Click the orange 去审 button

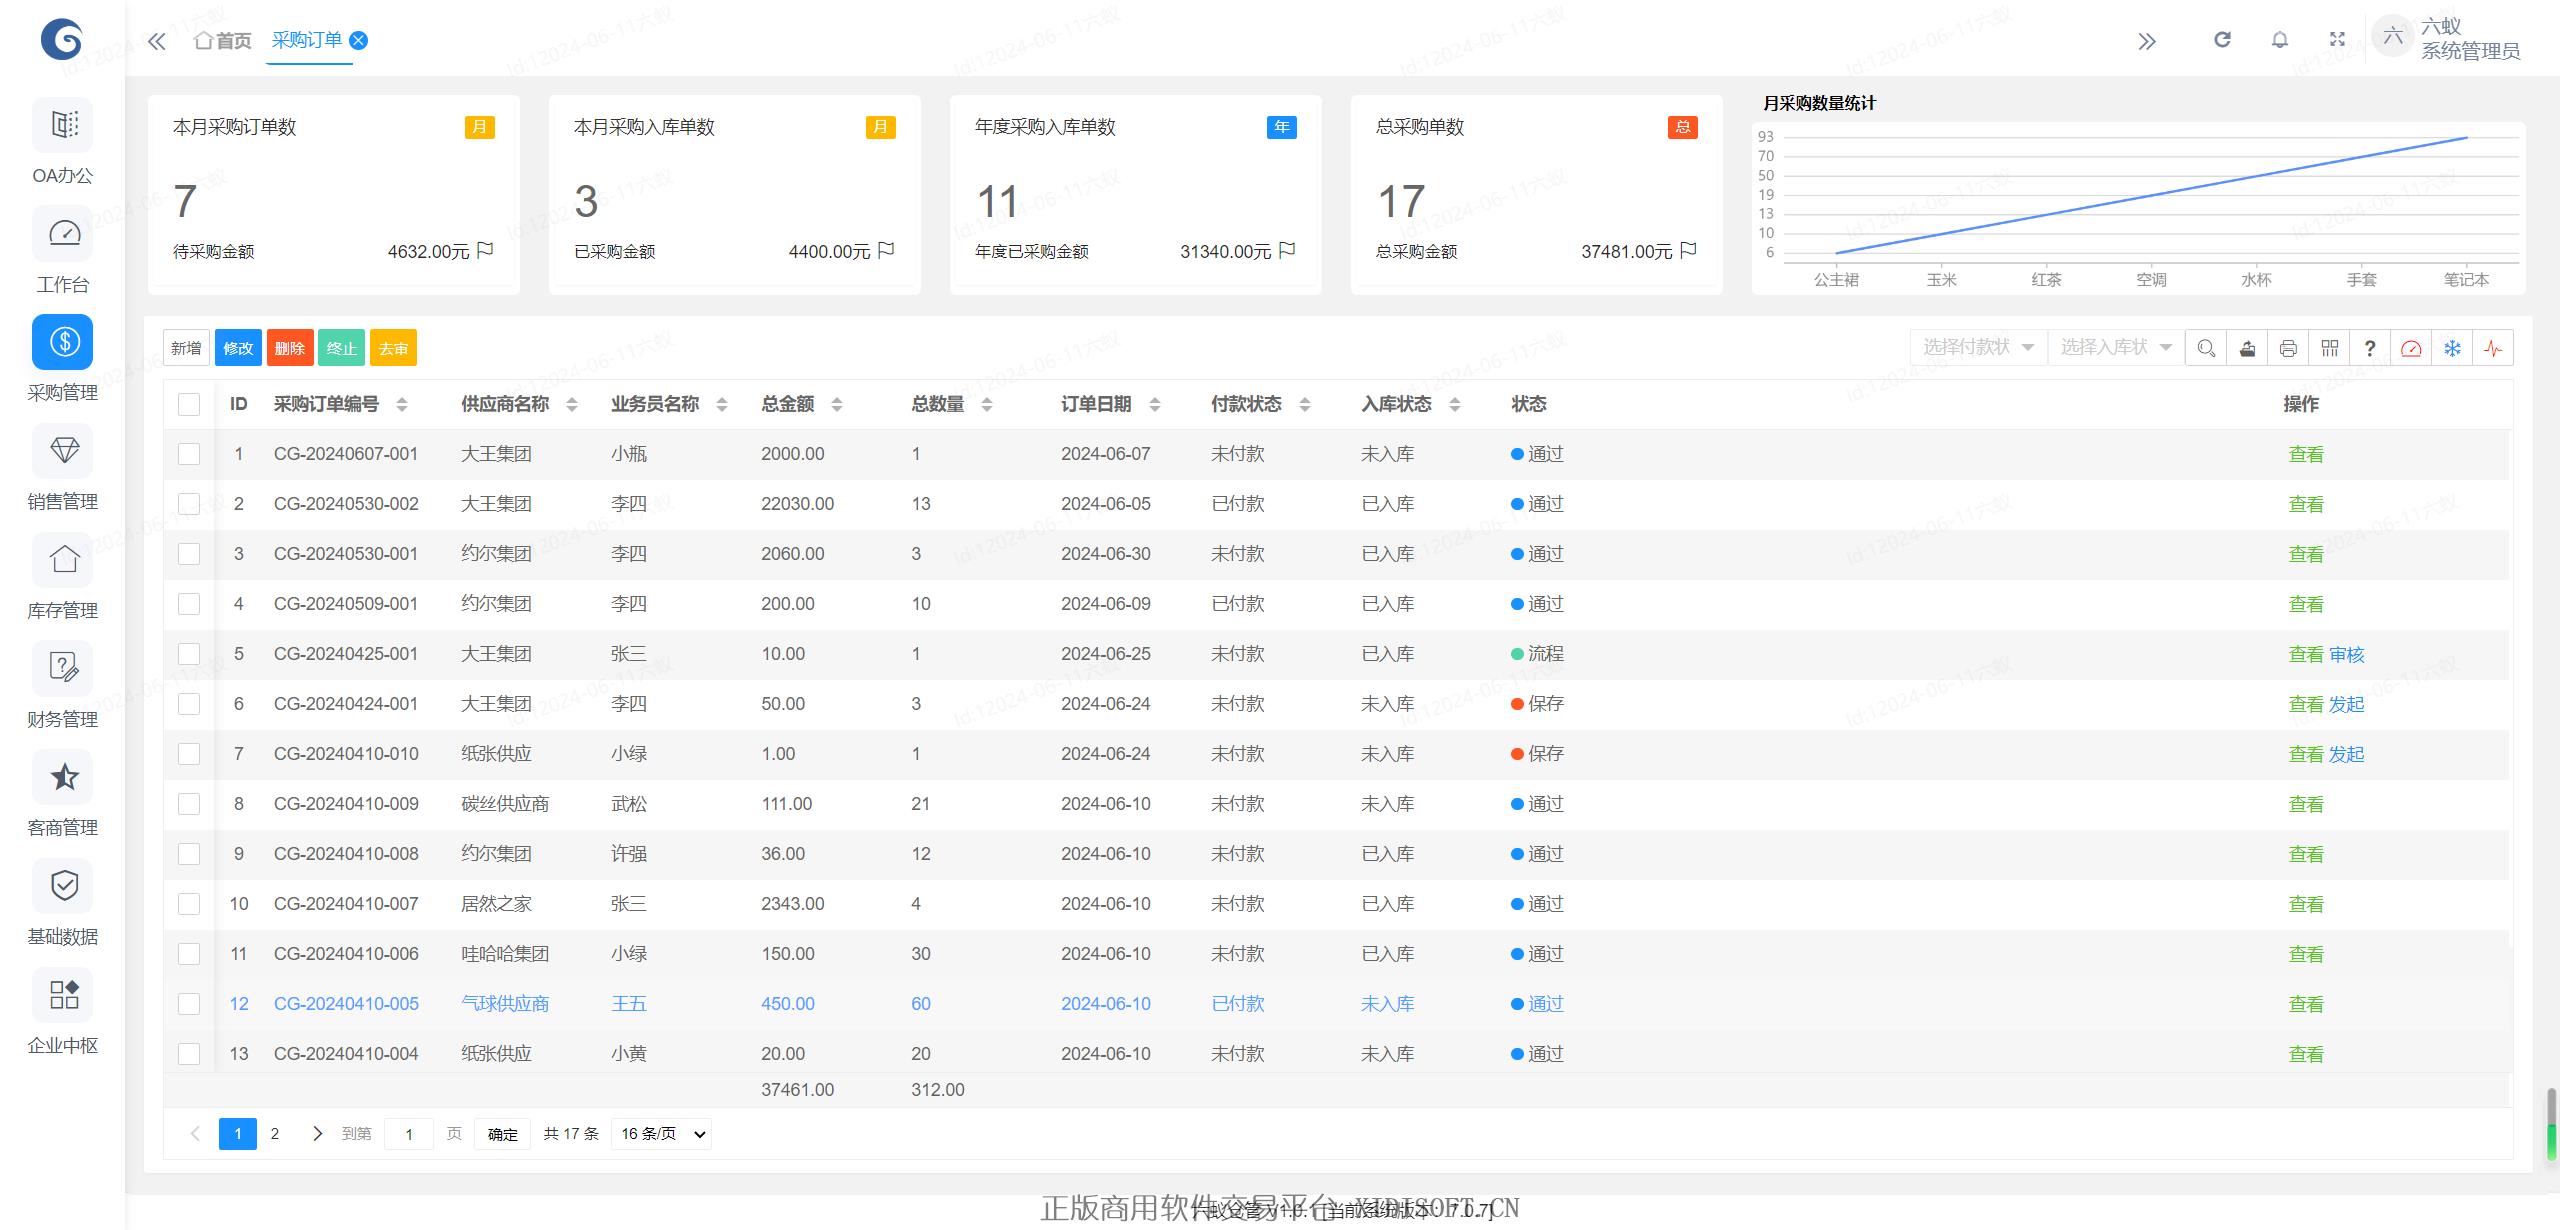(x=394, y=348)
